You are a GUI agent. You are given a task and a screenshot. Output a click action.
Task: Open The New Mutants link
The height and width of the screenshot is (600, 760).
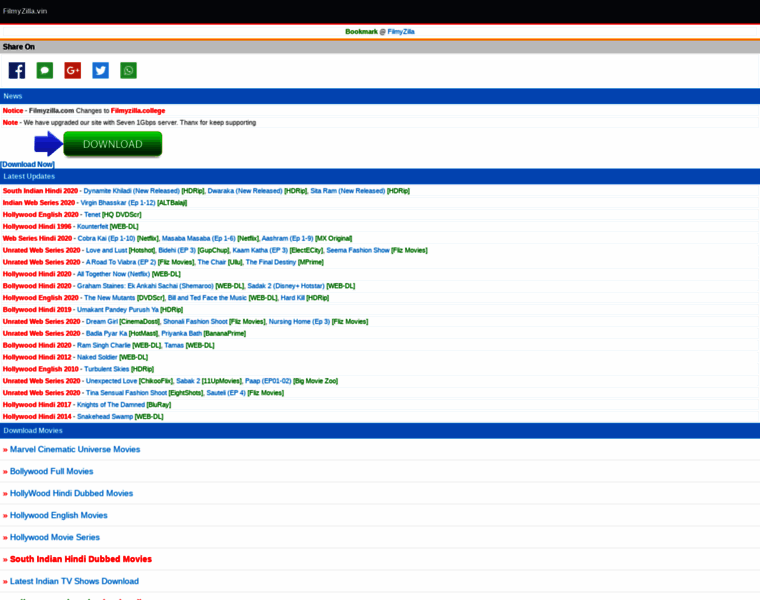pos(110,298)
